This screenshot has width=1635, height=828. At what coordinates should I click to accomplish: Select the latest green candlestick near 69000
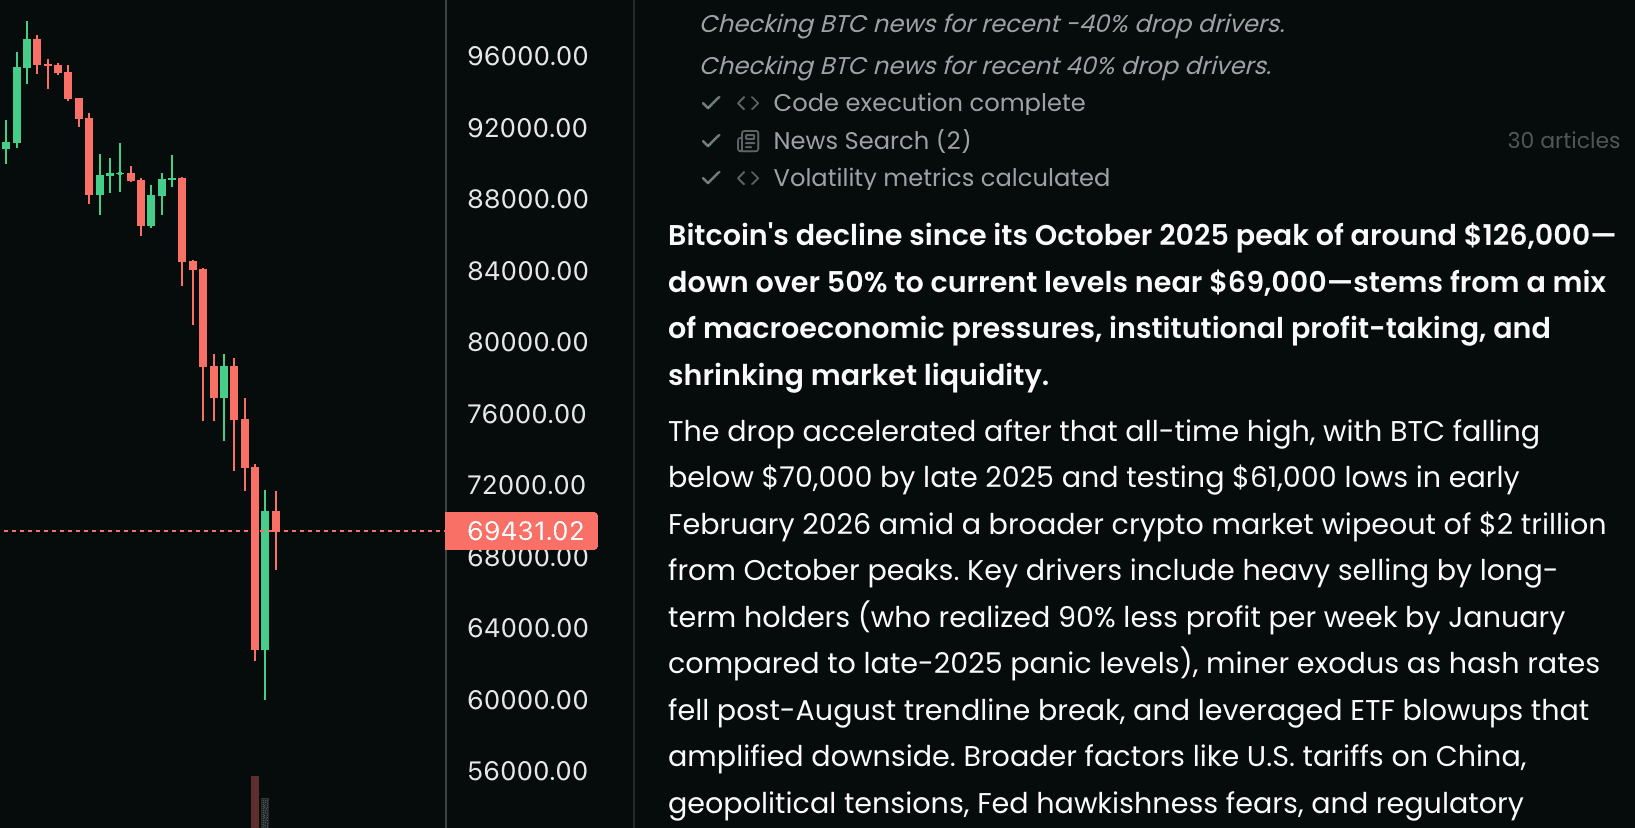[265, 580]
